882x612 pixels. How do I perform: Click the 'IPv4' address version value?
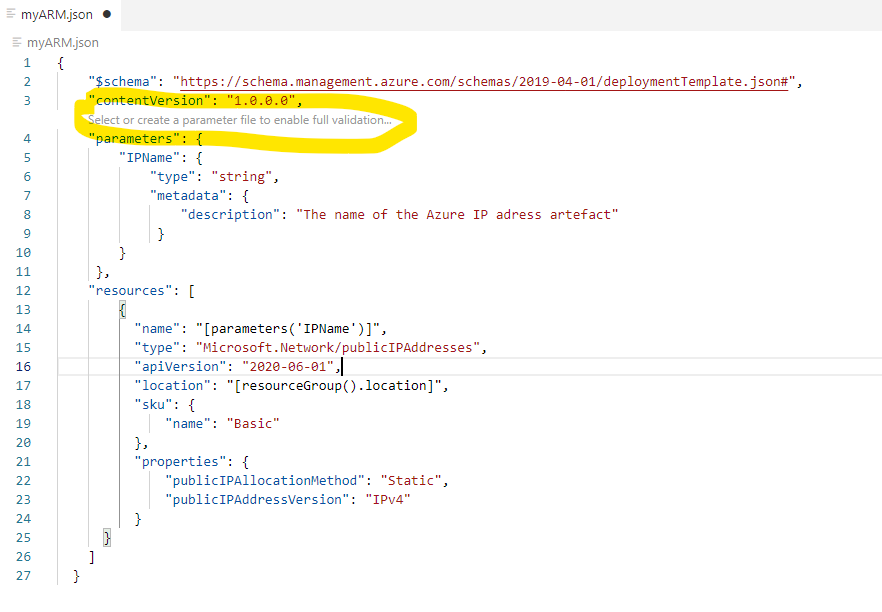(x=389, y=499)
